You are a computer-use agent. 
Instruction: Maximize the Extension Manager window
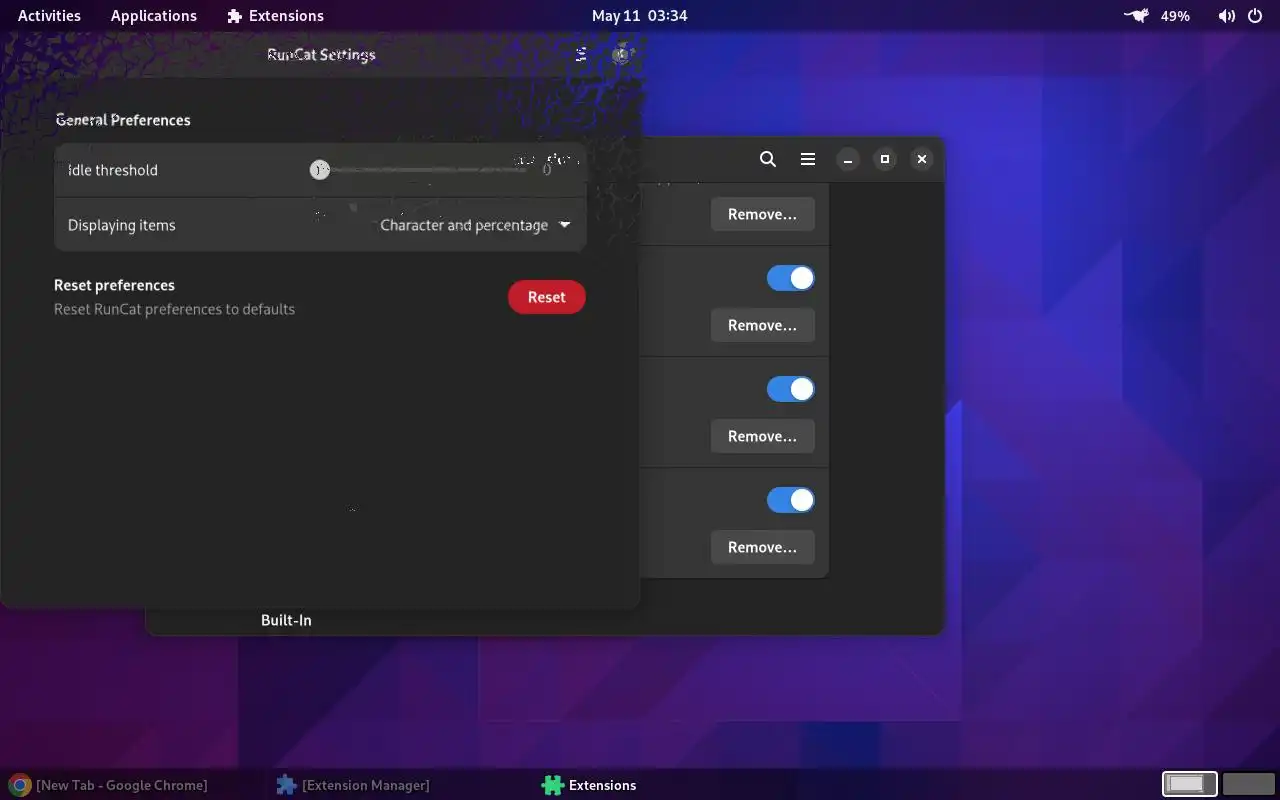[x=884, y=159]
